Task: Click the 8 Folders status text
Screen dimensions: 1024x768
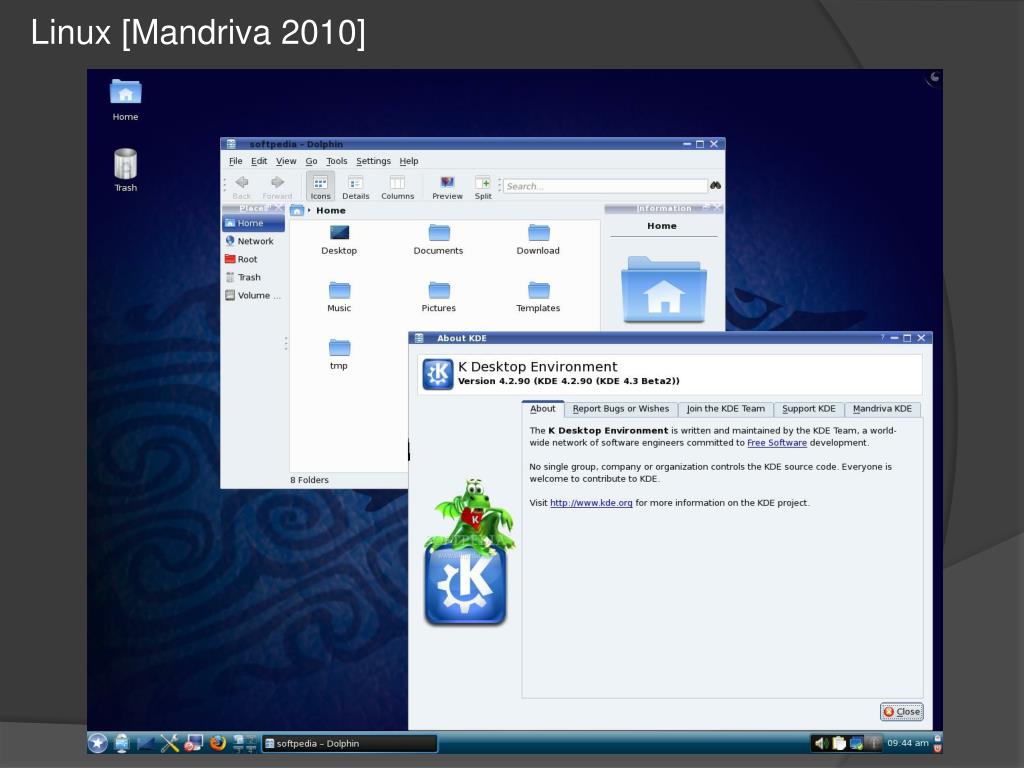Action: pyautogui.click(x=310, y=480)
